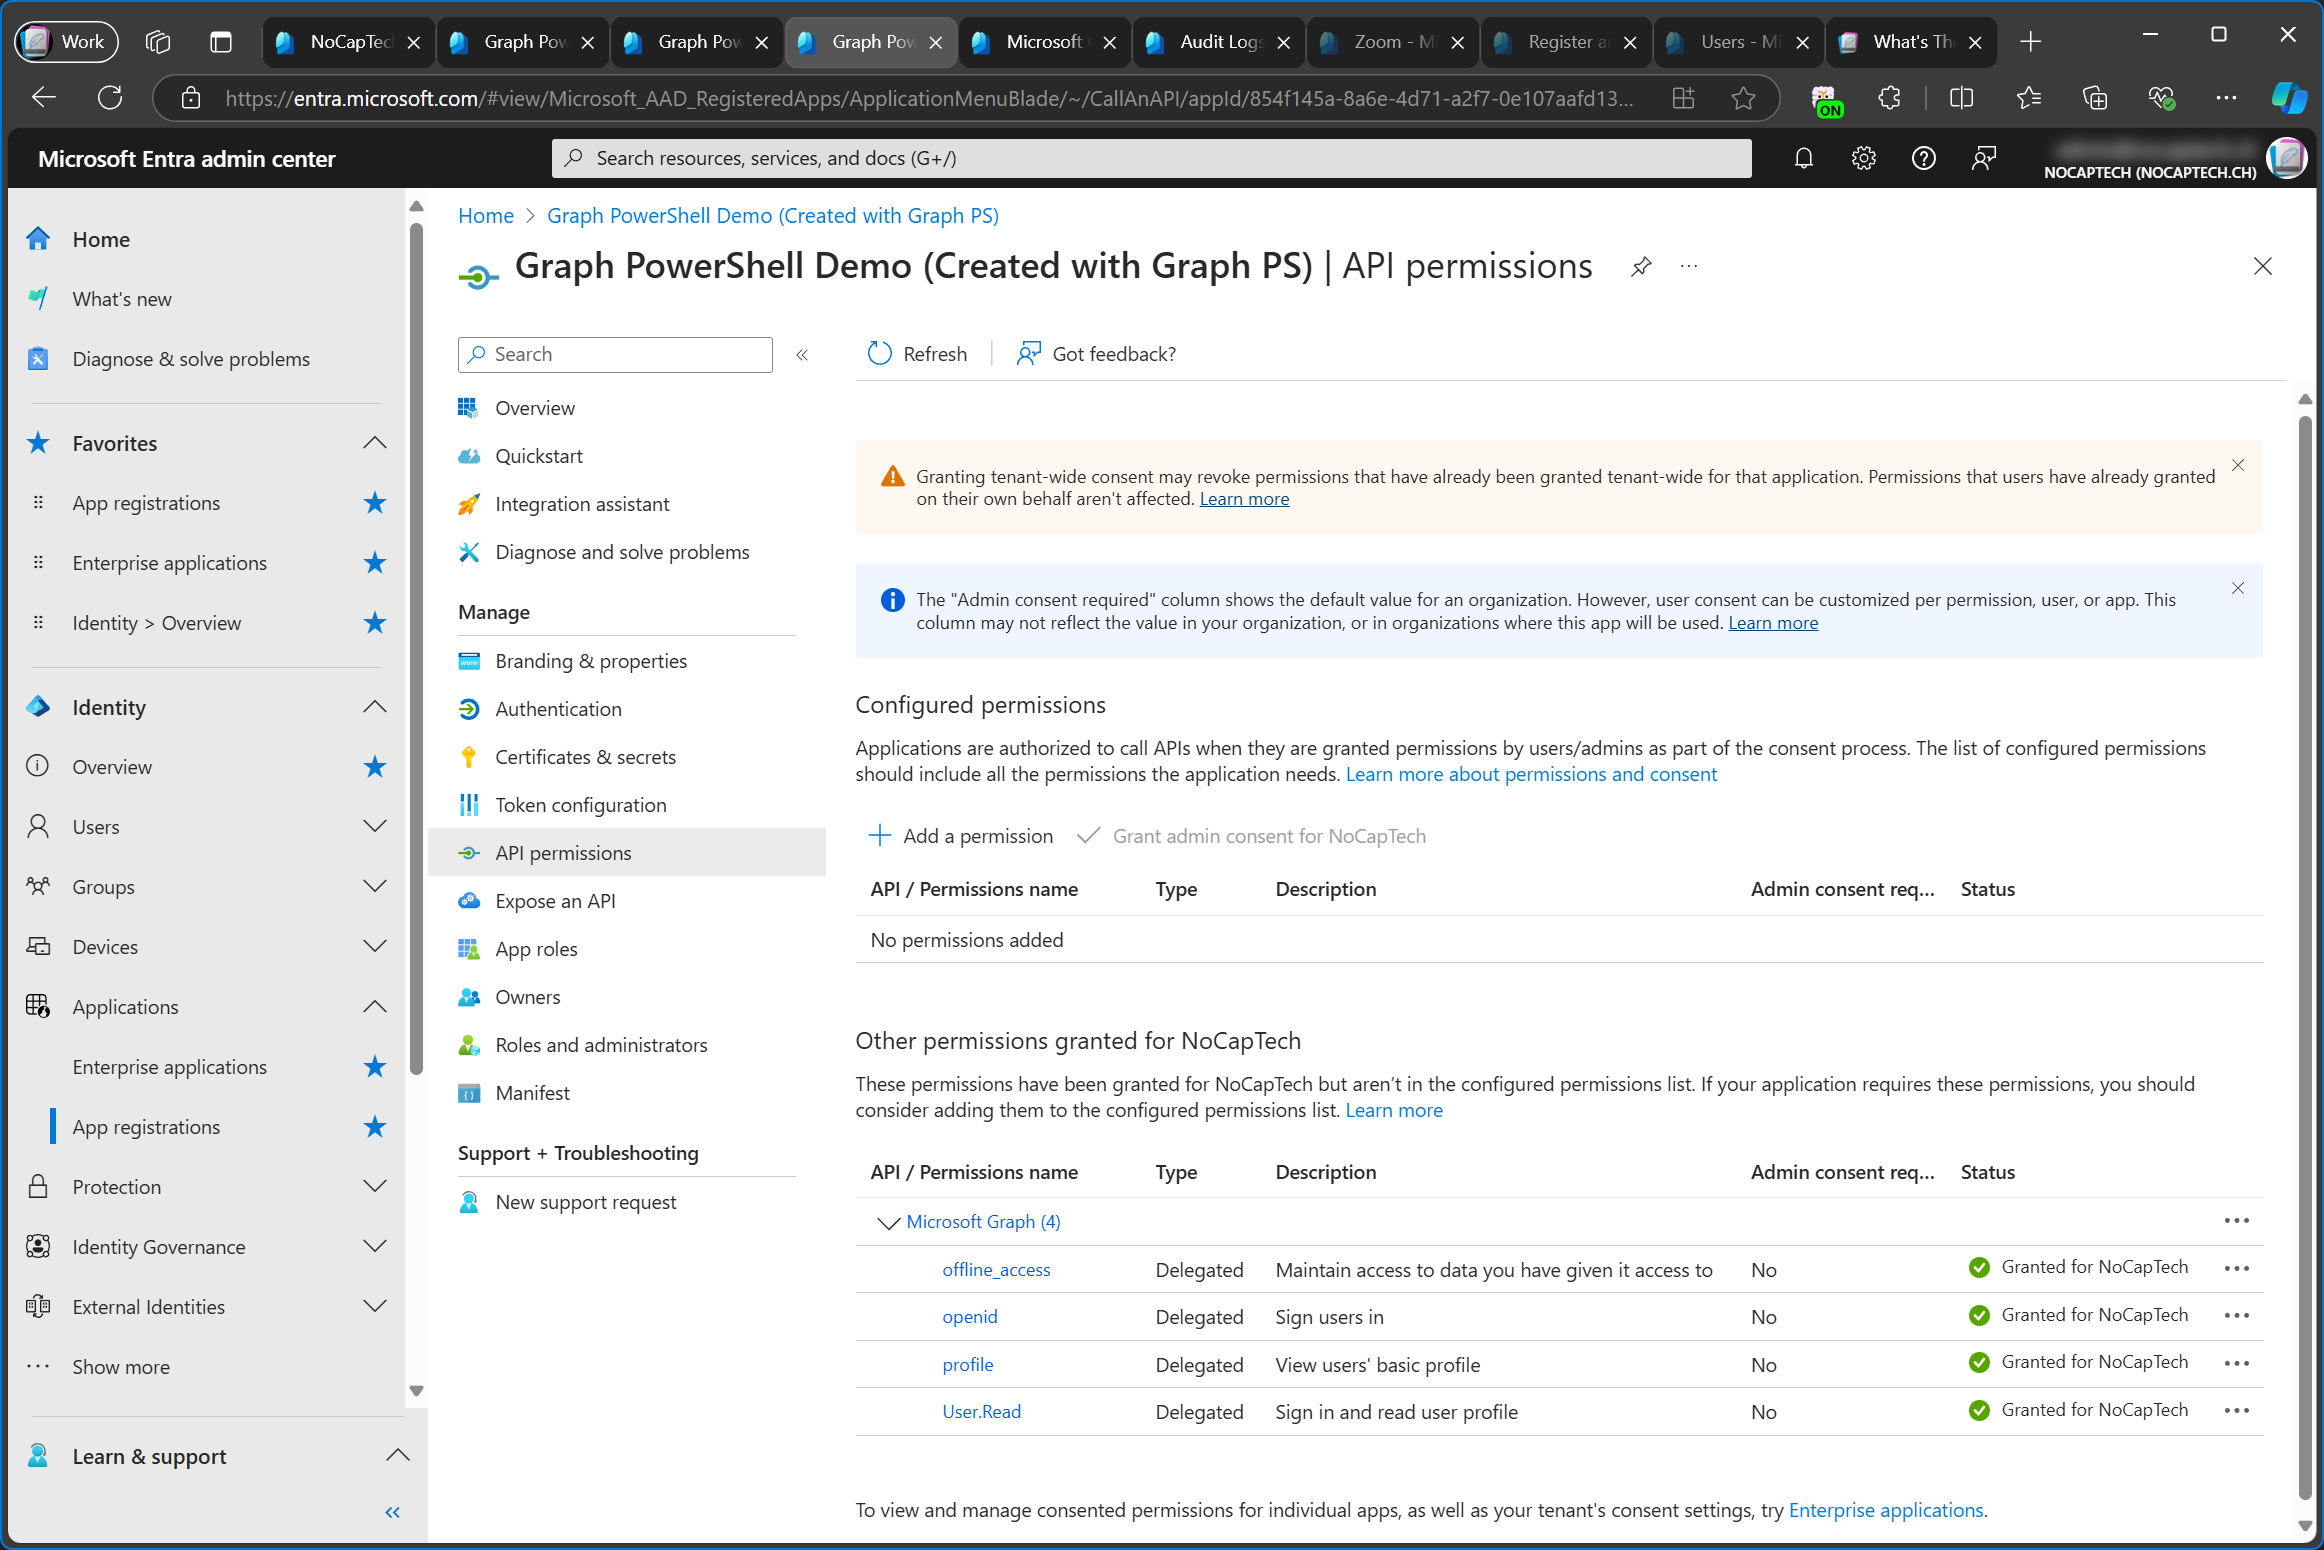
Task: Click the offline_access permission link
Action: pos(994,1268)
